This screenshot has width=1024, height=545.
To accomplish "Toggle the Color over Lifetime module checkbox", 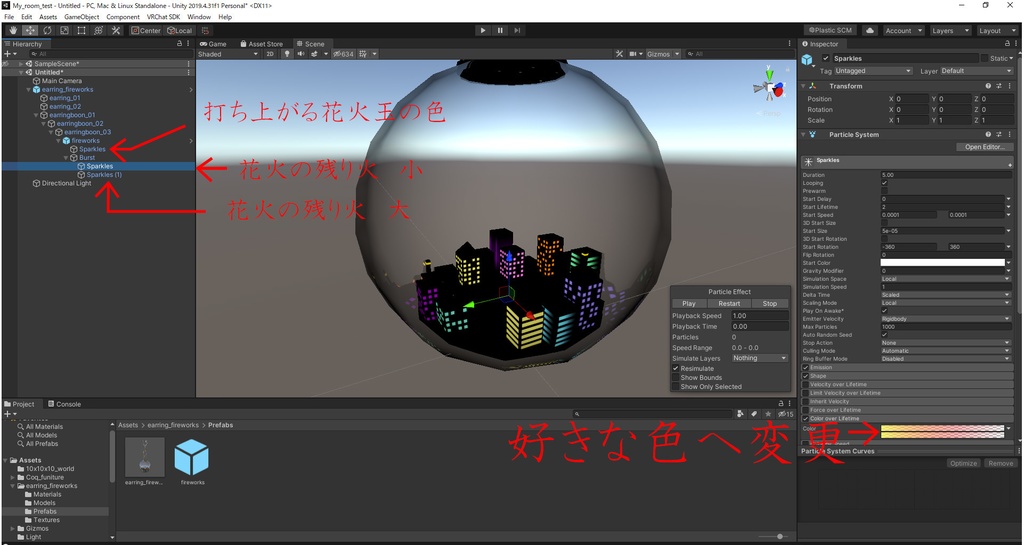I will tap(805, 418).
